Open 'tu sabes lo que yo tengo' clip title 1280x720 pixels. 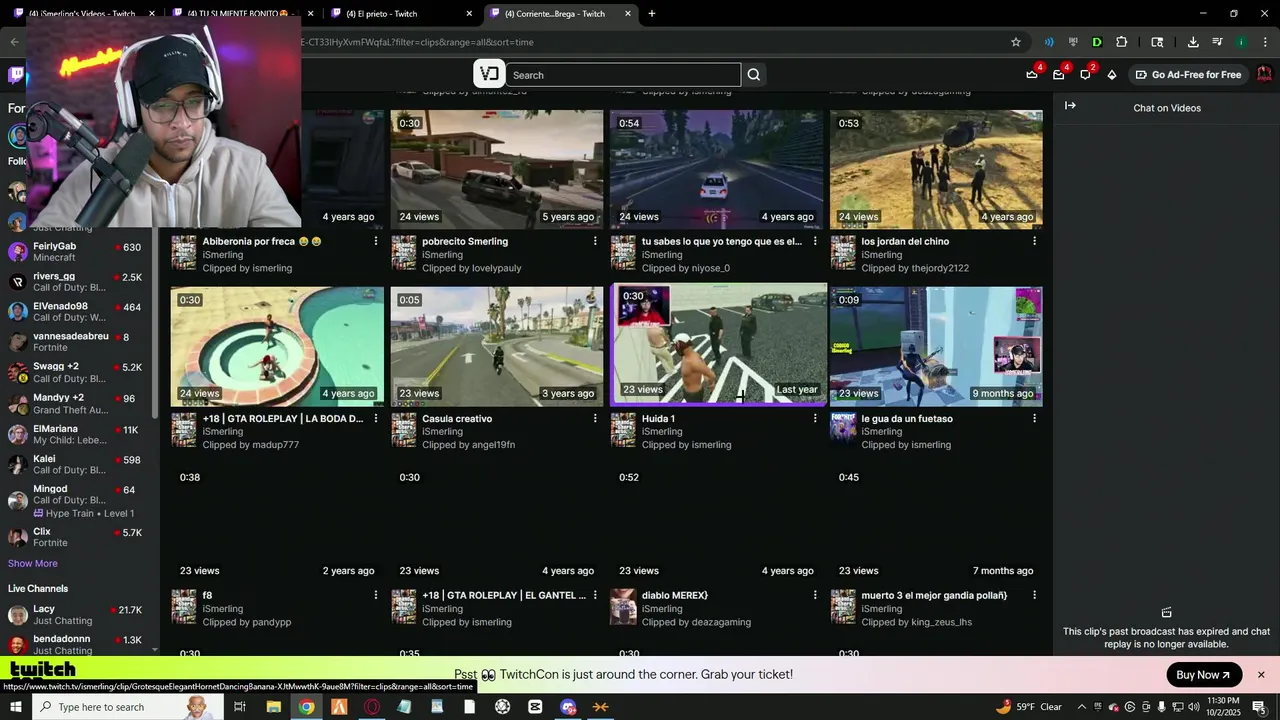[x=722, y=241]
